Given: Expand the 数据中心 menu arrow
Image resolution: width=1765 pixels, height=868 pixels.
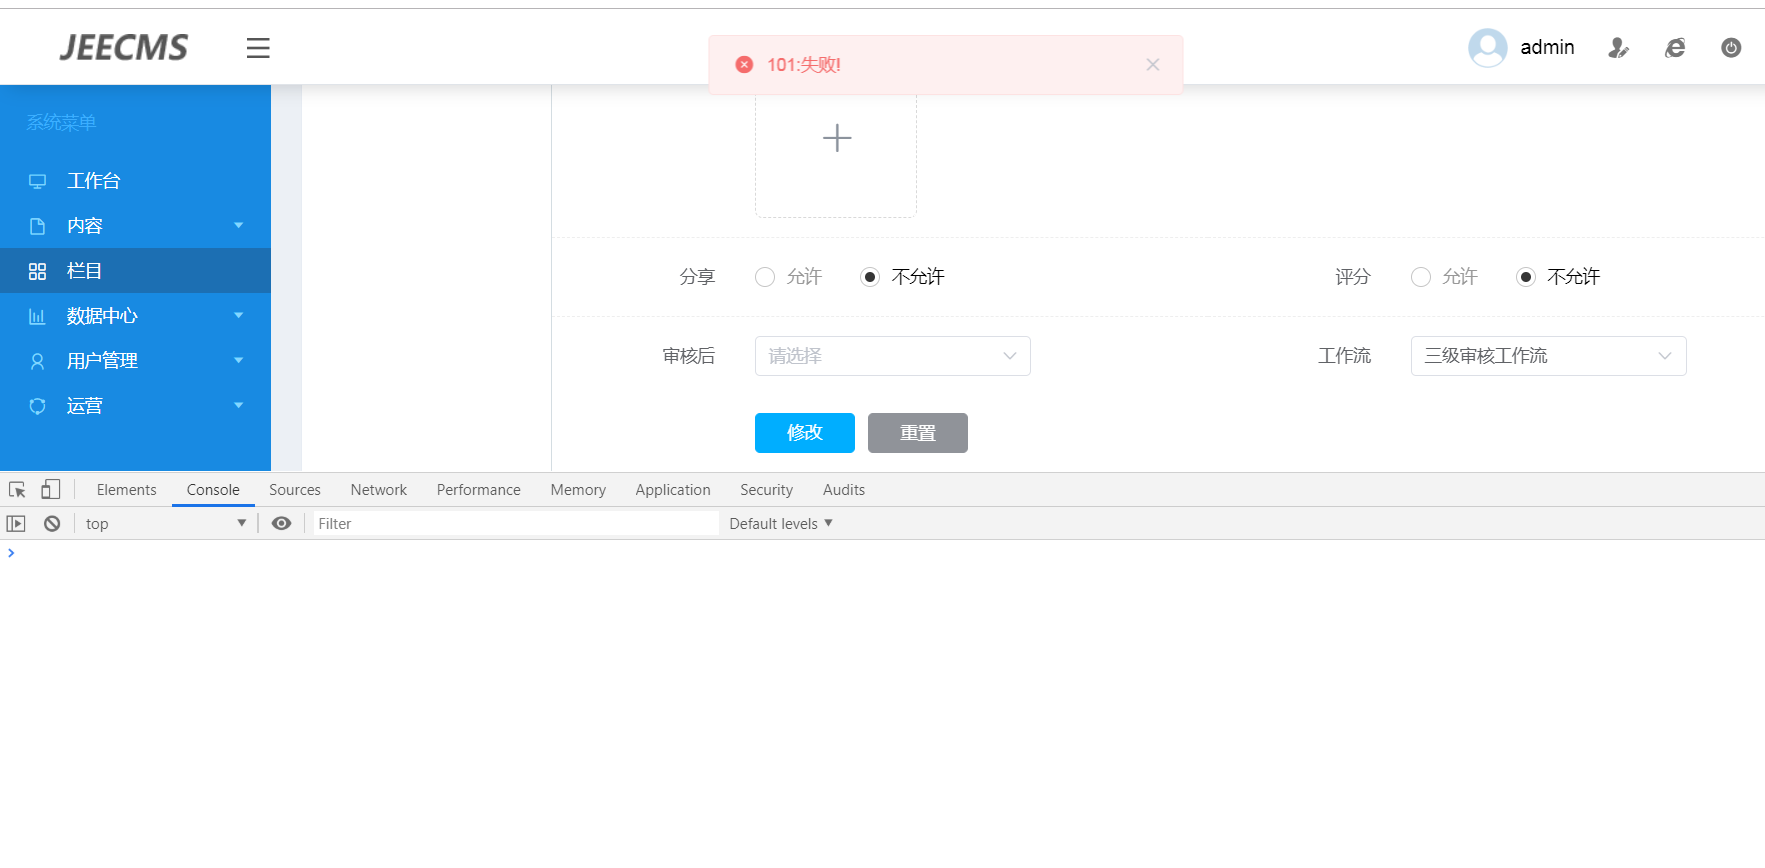Looking at the screenshot, I should [239, 316].
